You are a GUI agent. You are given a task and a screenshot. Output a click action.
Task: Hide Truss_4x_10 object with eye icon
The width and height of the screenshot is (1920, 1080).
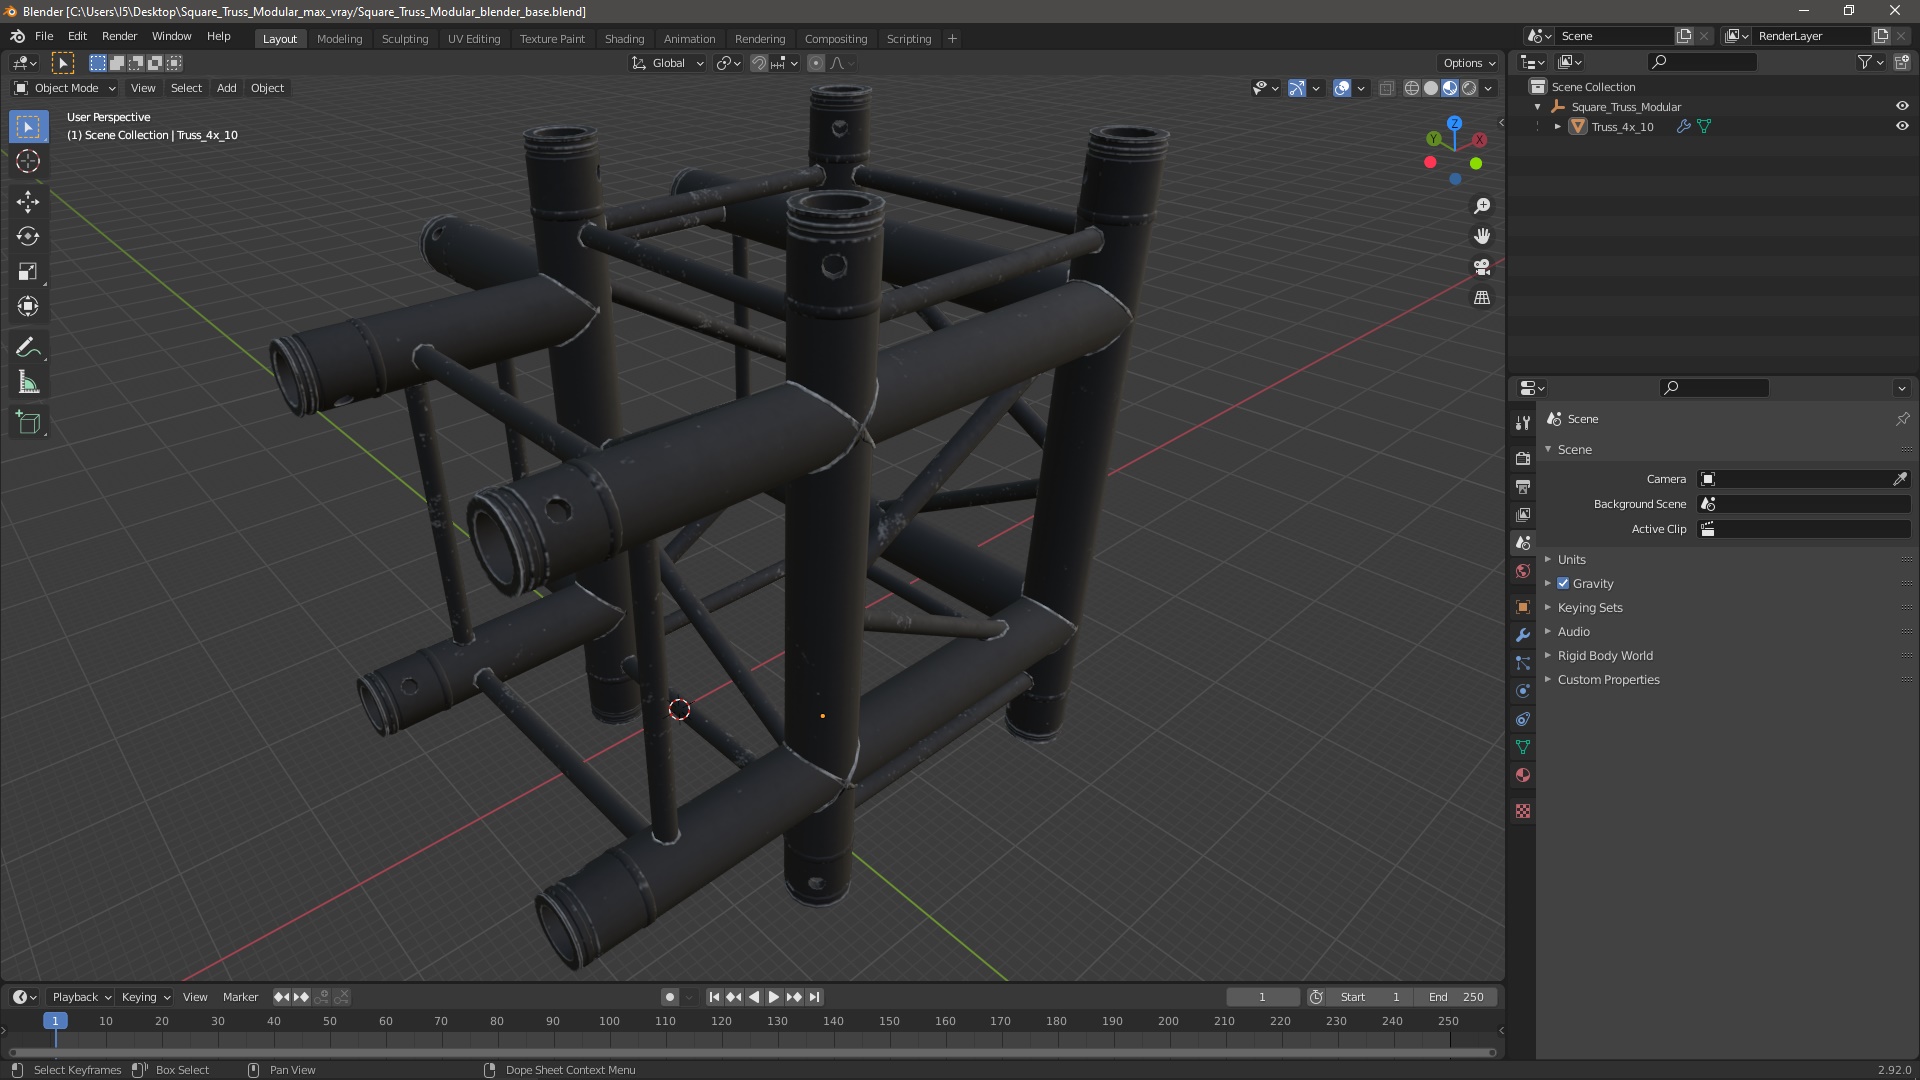(x=1902, y=126)
